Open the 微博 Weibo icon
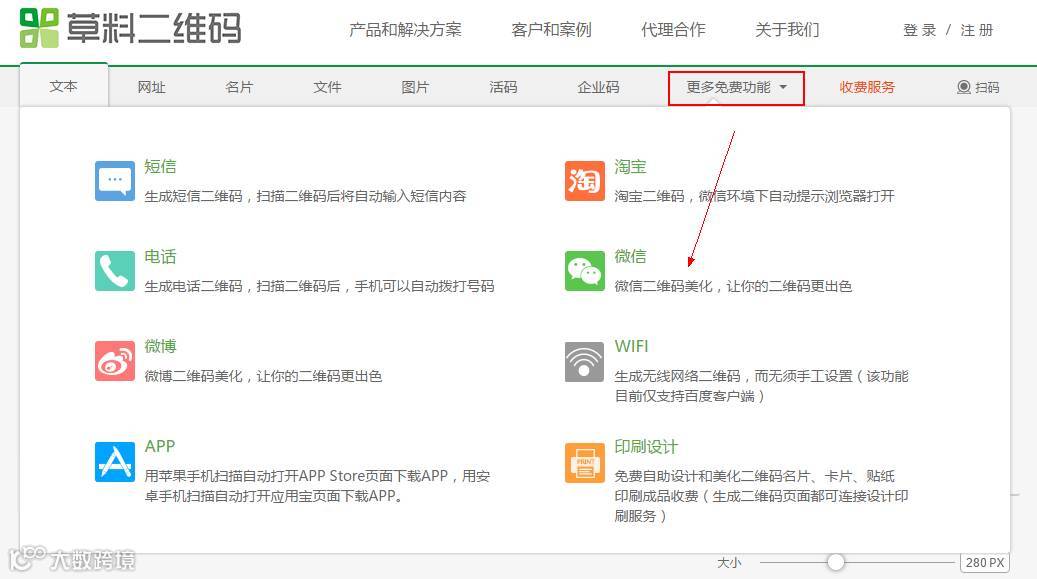Viewport: 1037px width, 579px height. point(114,361)
